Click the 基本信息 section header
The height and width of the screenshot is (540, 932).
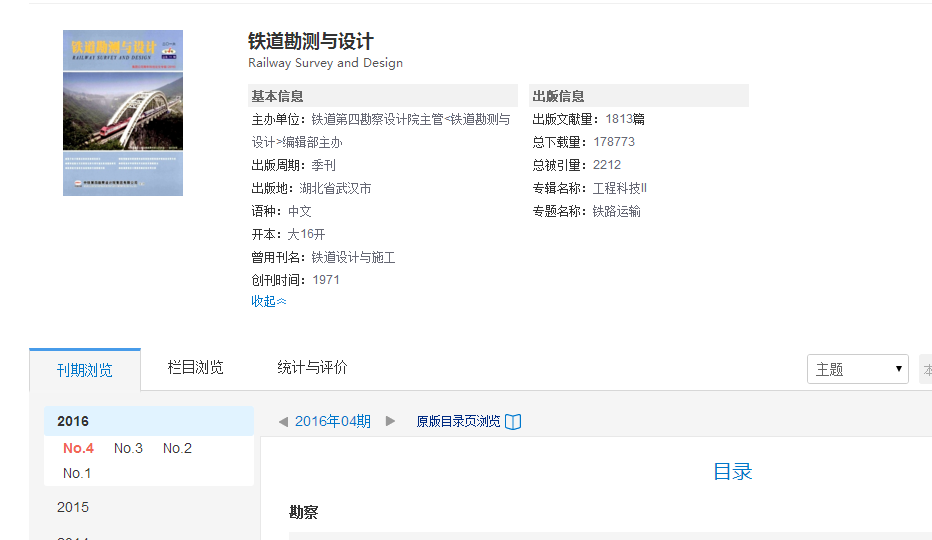(383, 96)
